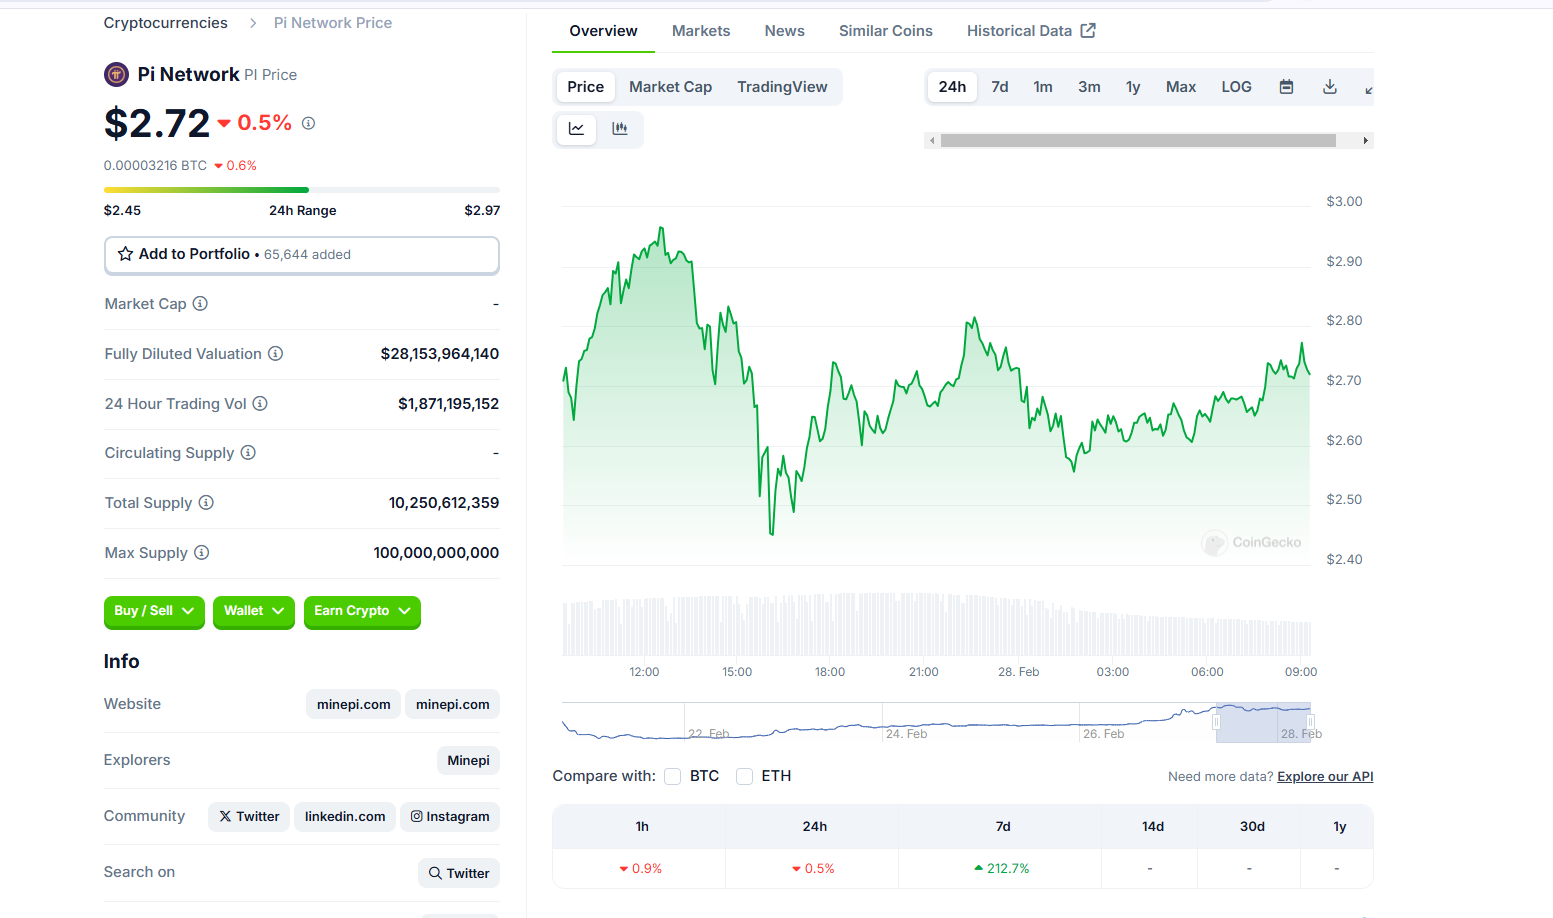Image resolution: width=1553 pixels, height=918 pixels.
Task: Select the Max time range
Action: (x=1181, y=87)
